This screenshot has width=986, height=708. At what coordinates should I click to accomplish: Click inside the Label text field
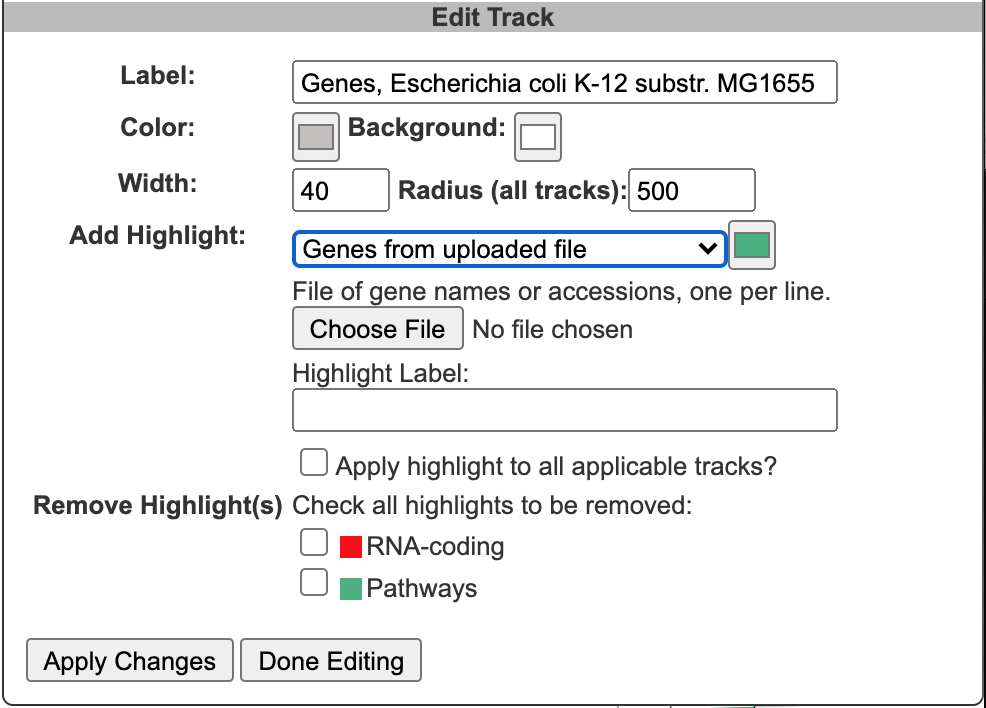pos(567,83)
